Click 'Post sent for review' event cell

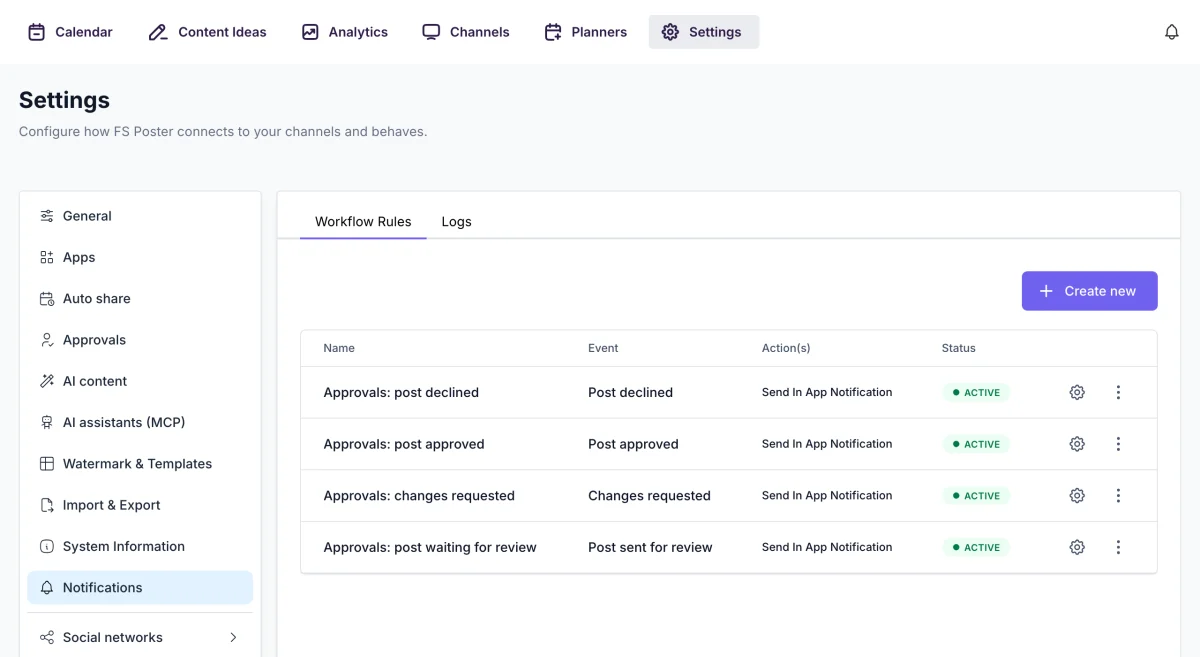point(650,547)
